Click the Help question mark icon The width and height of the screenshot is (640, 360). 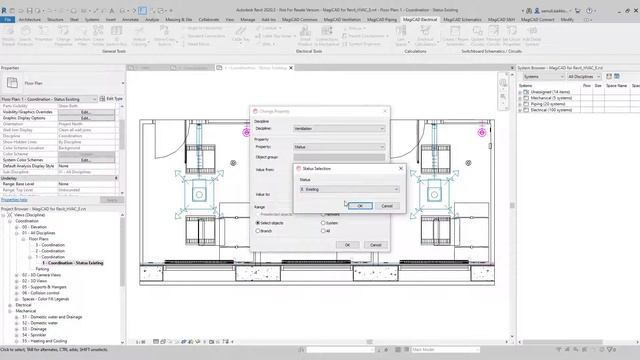click(x=589, y=11)
